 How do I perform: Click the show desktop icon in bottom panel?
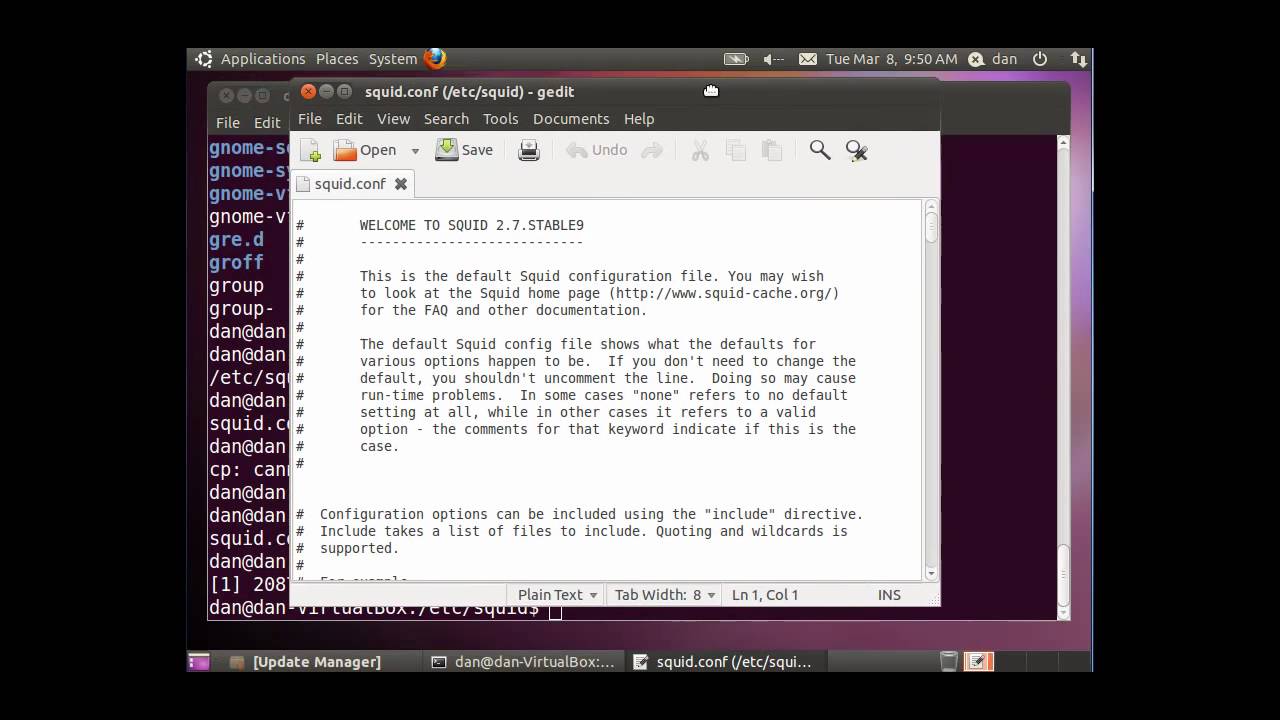click(199, 662)
